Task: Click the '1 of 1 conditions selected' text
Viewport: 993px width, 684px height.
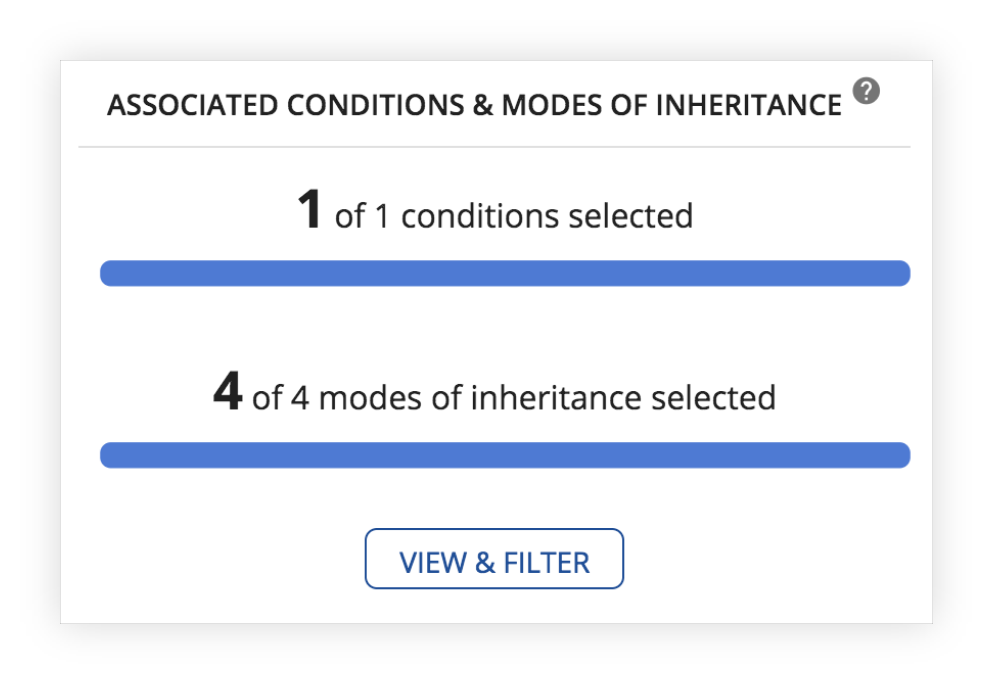Action: pyautogui.click(x=495, y=211)
